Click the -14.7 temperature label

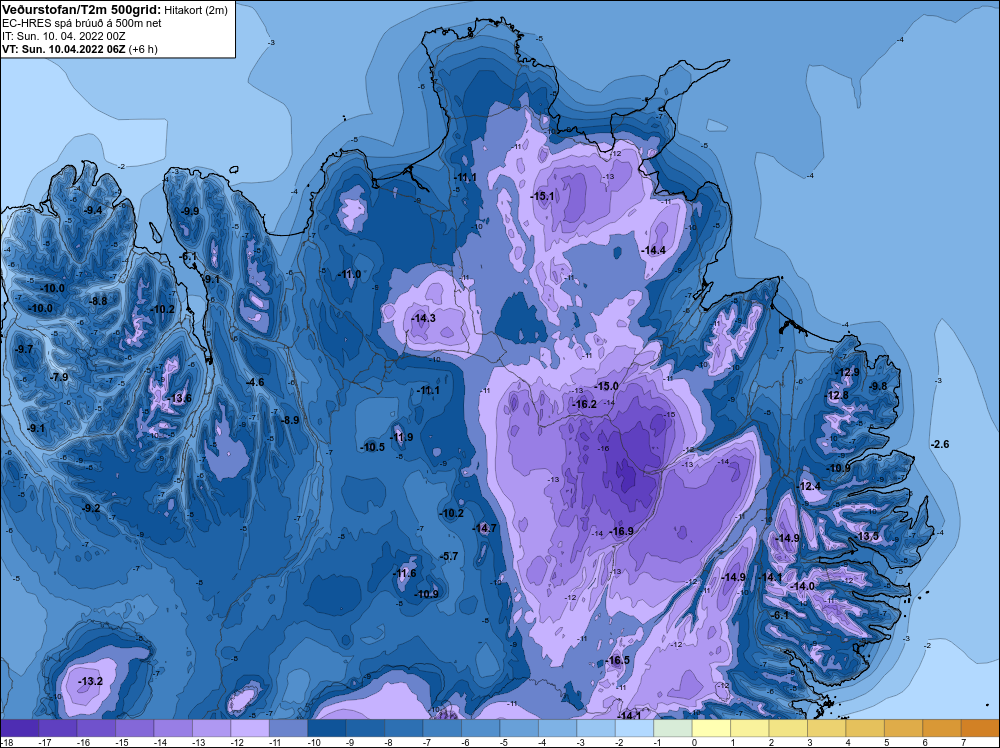pos(484,528)
